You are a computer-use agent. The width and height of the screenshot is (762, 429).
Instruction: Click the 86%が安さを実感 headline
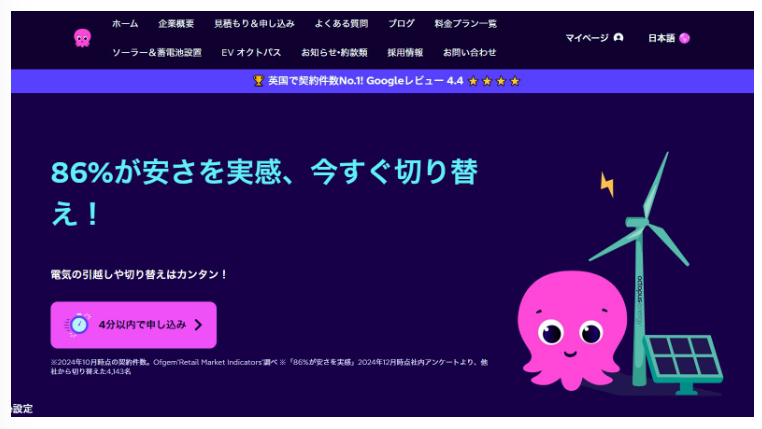(264, 193)
